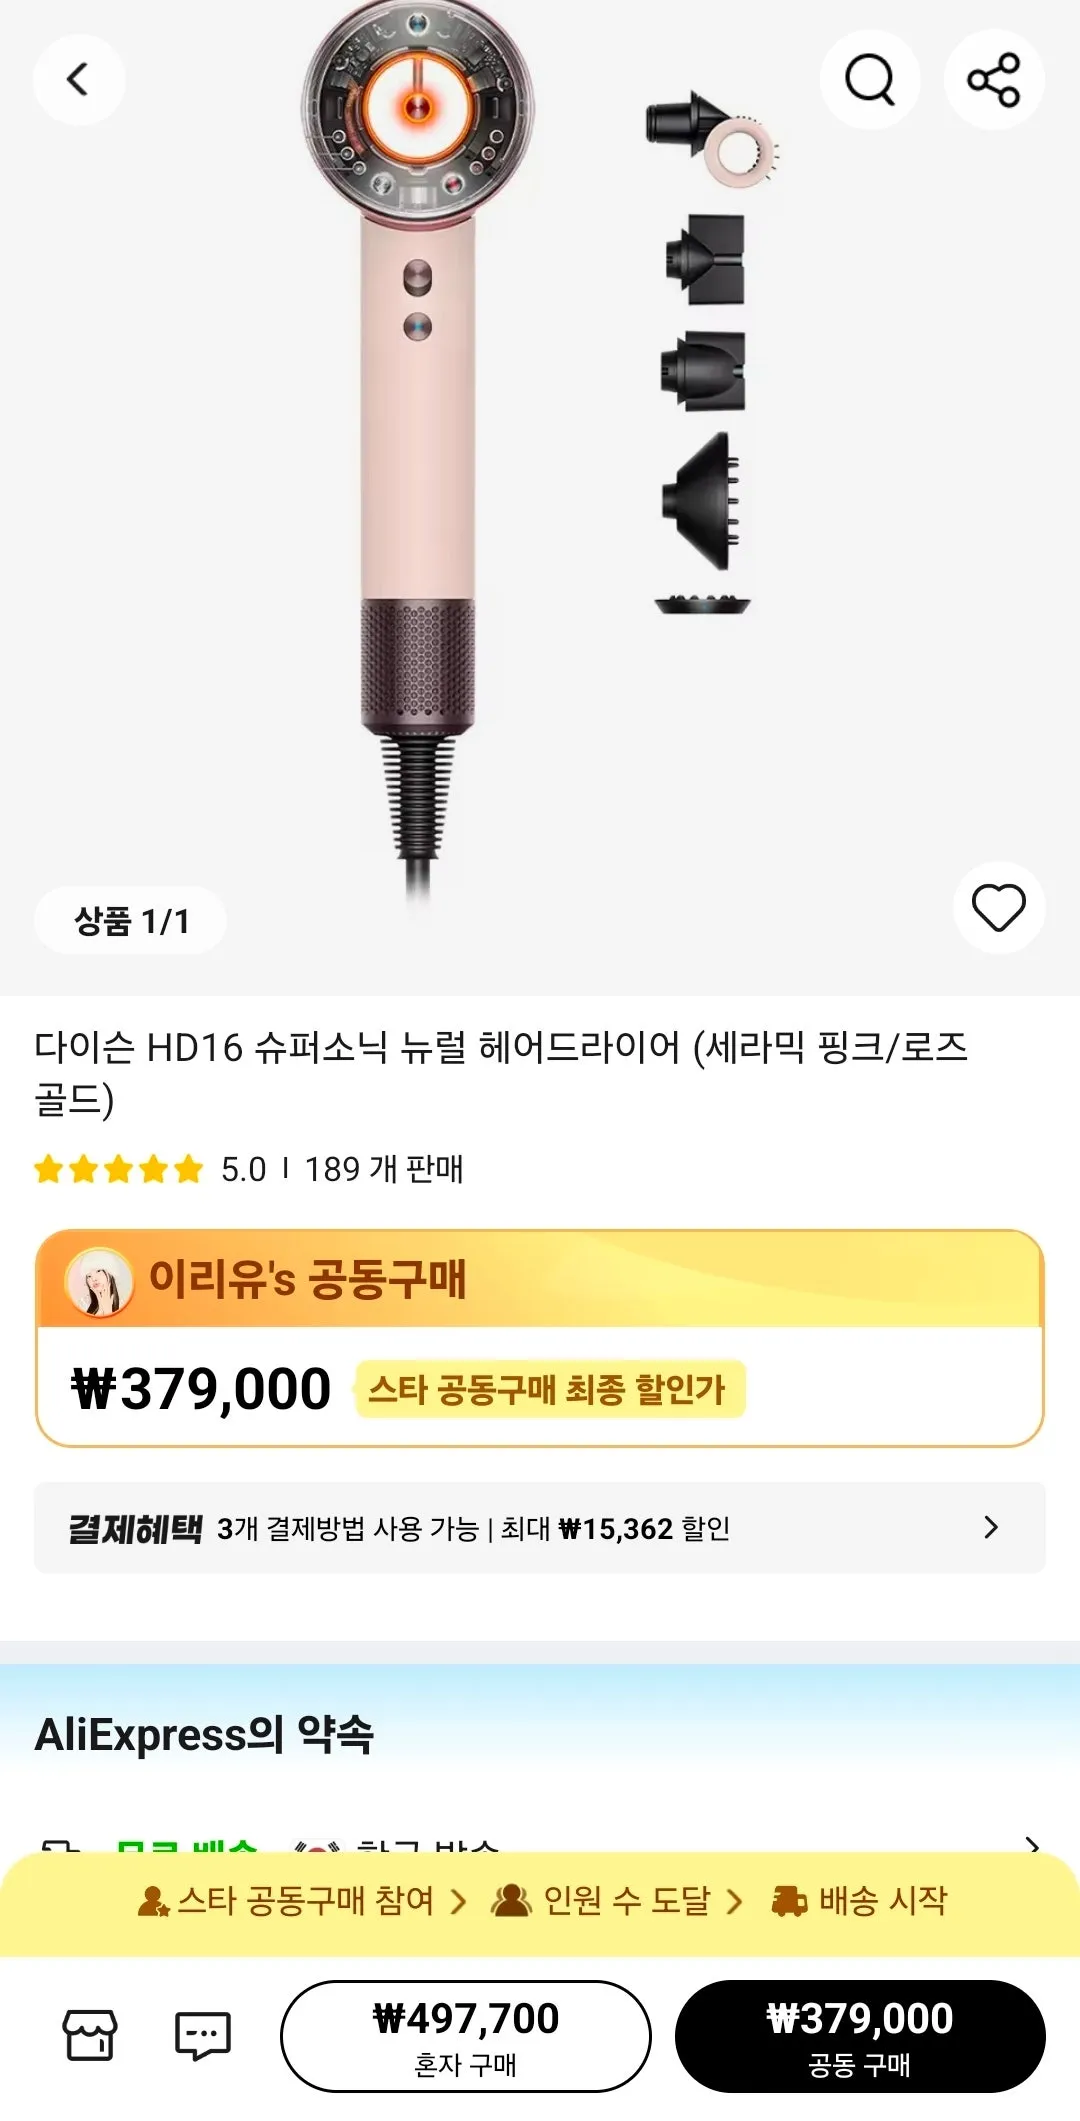The width and height of the screenshot is (1080, 2121).
Task: Tap the 189 개 판매 sales count
Action: click(x=384, y=1169)
